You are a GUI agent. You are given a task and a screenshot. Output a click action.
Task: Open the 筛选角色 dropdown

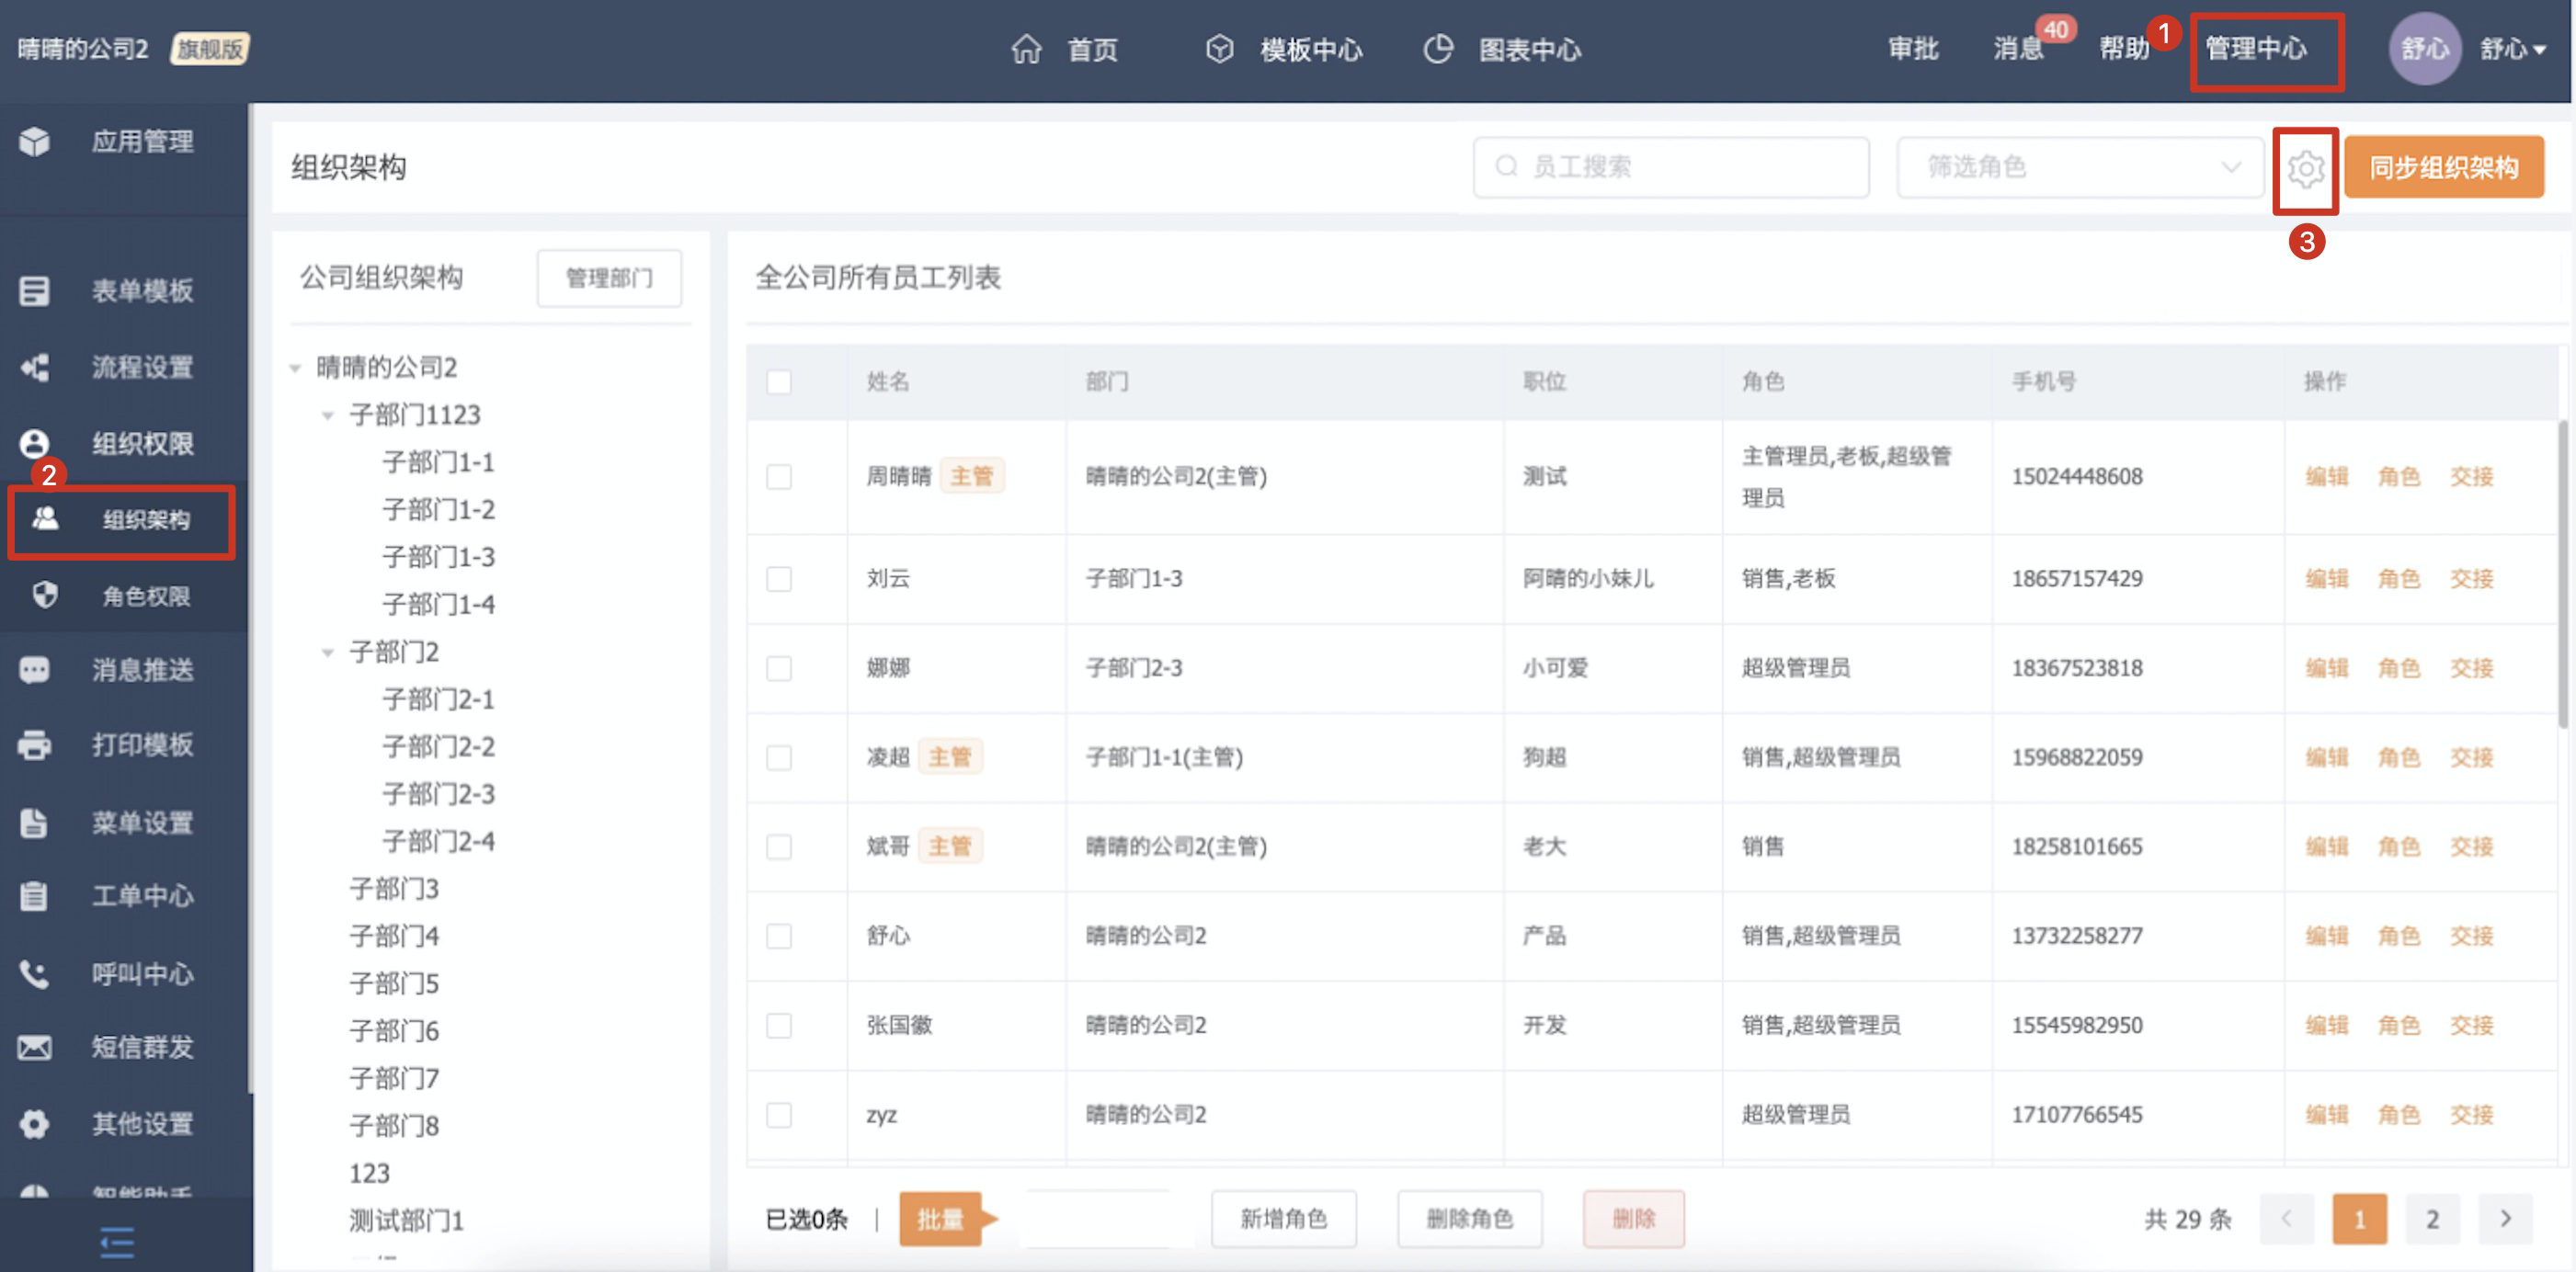[x=2079, y=167]
